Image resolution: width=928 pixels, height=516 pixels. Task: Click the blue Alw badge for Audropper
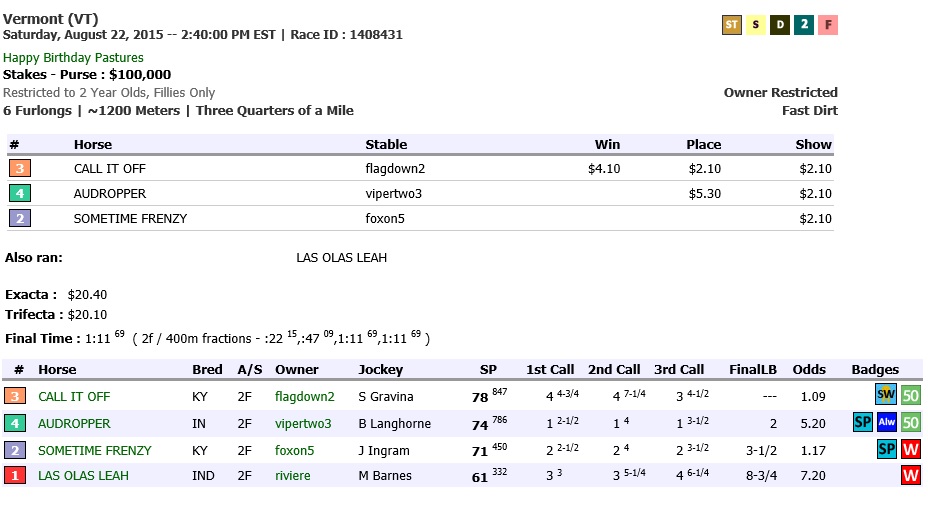click(x=886, y=423)
